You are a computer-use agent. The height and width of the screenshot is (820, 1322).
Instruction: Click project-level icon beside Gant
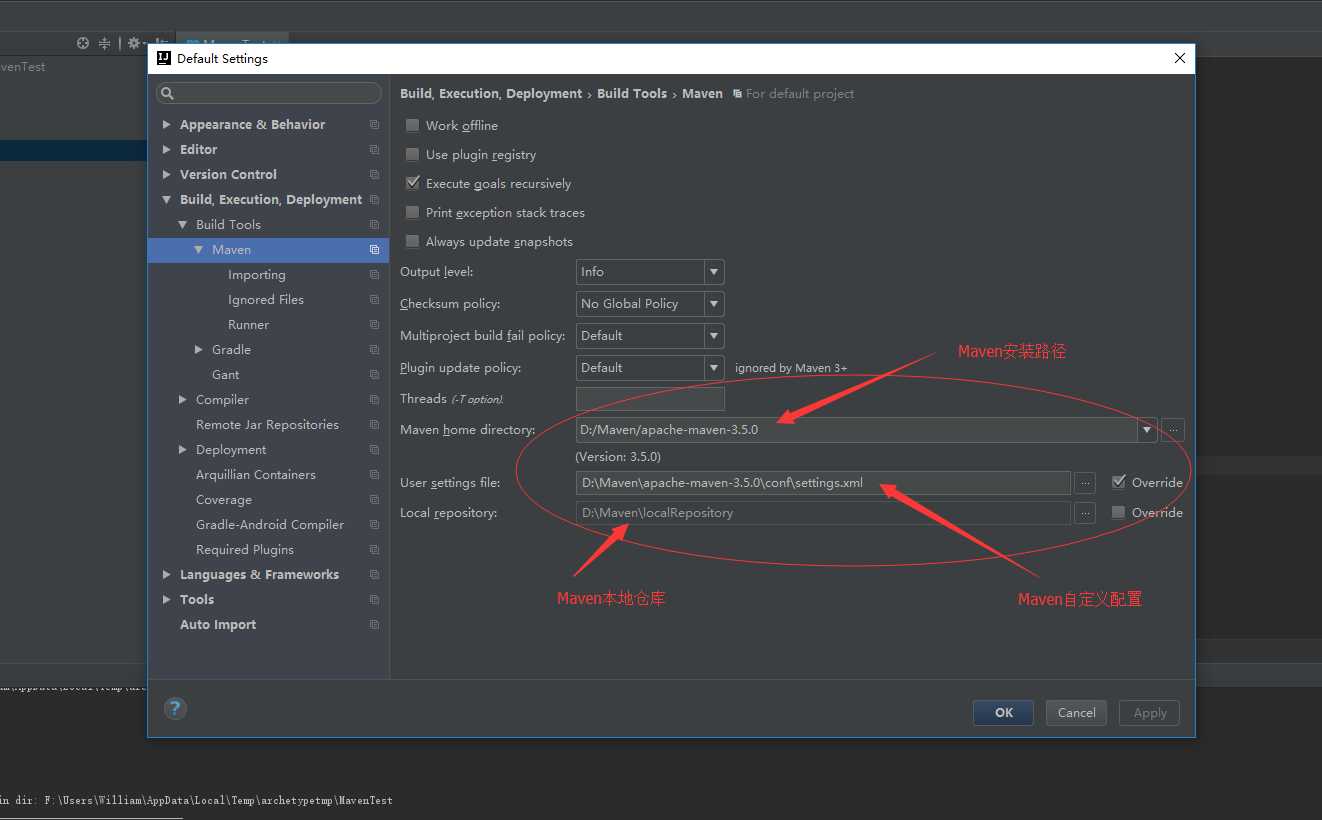(374, 375)
